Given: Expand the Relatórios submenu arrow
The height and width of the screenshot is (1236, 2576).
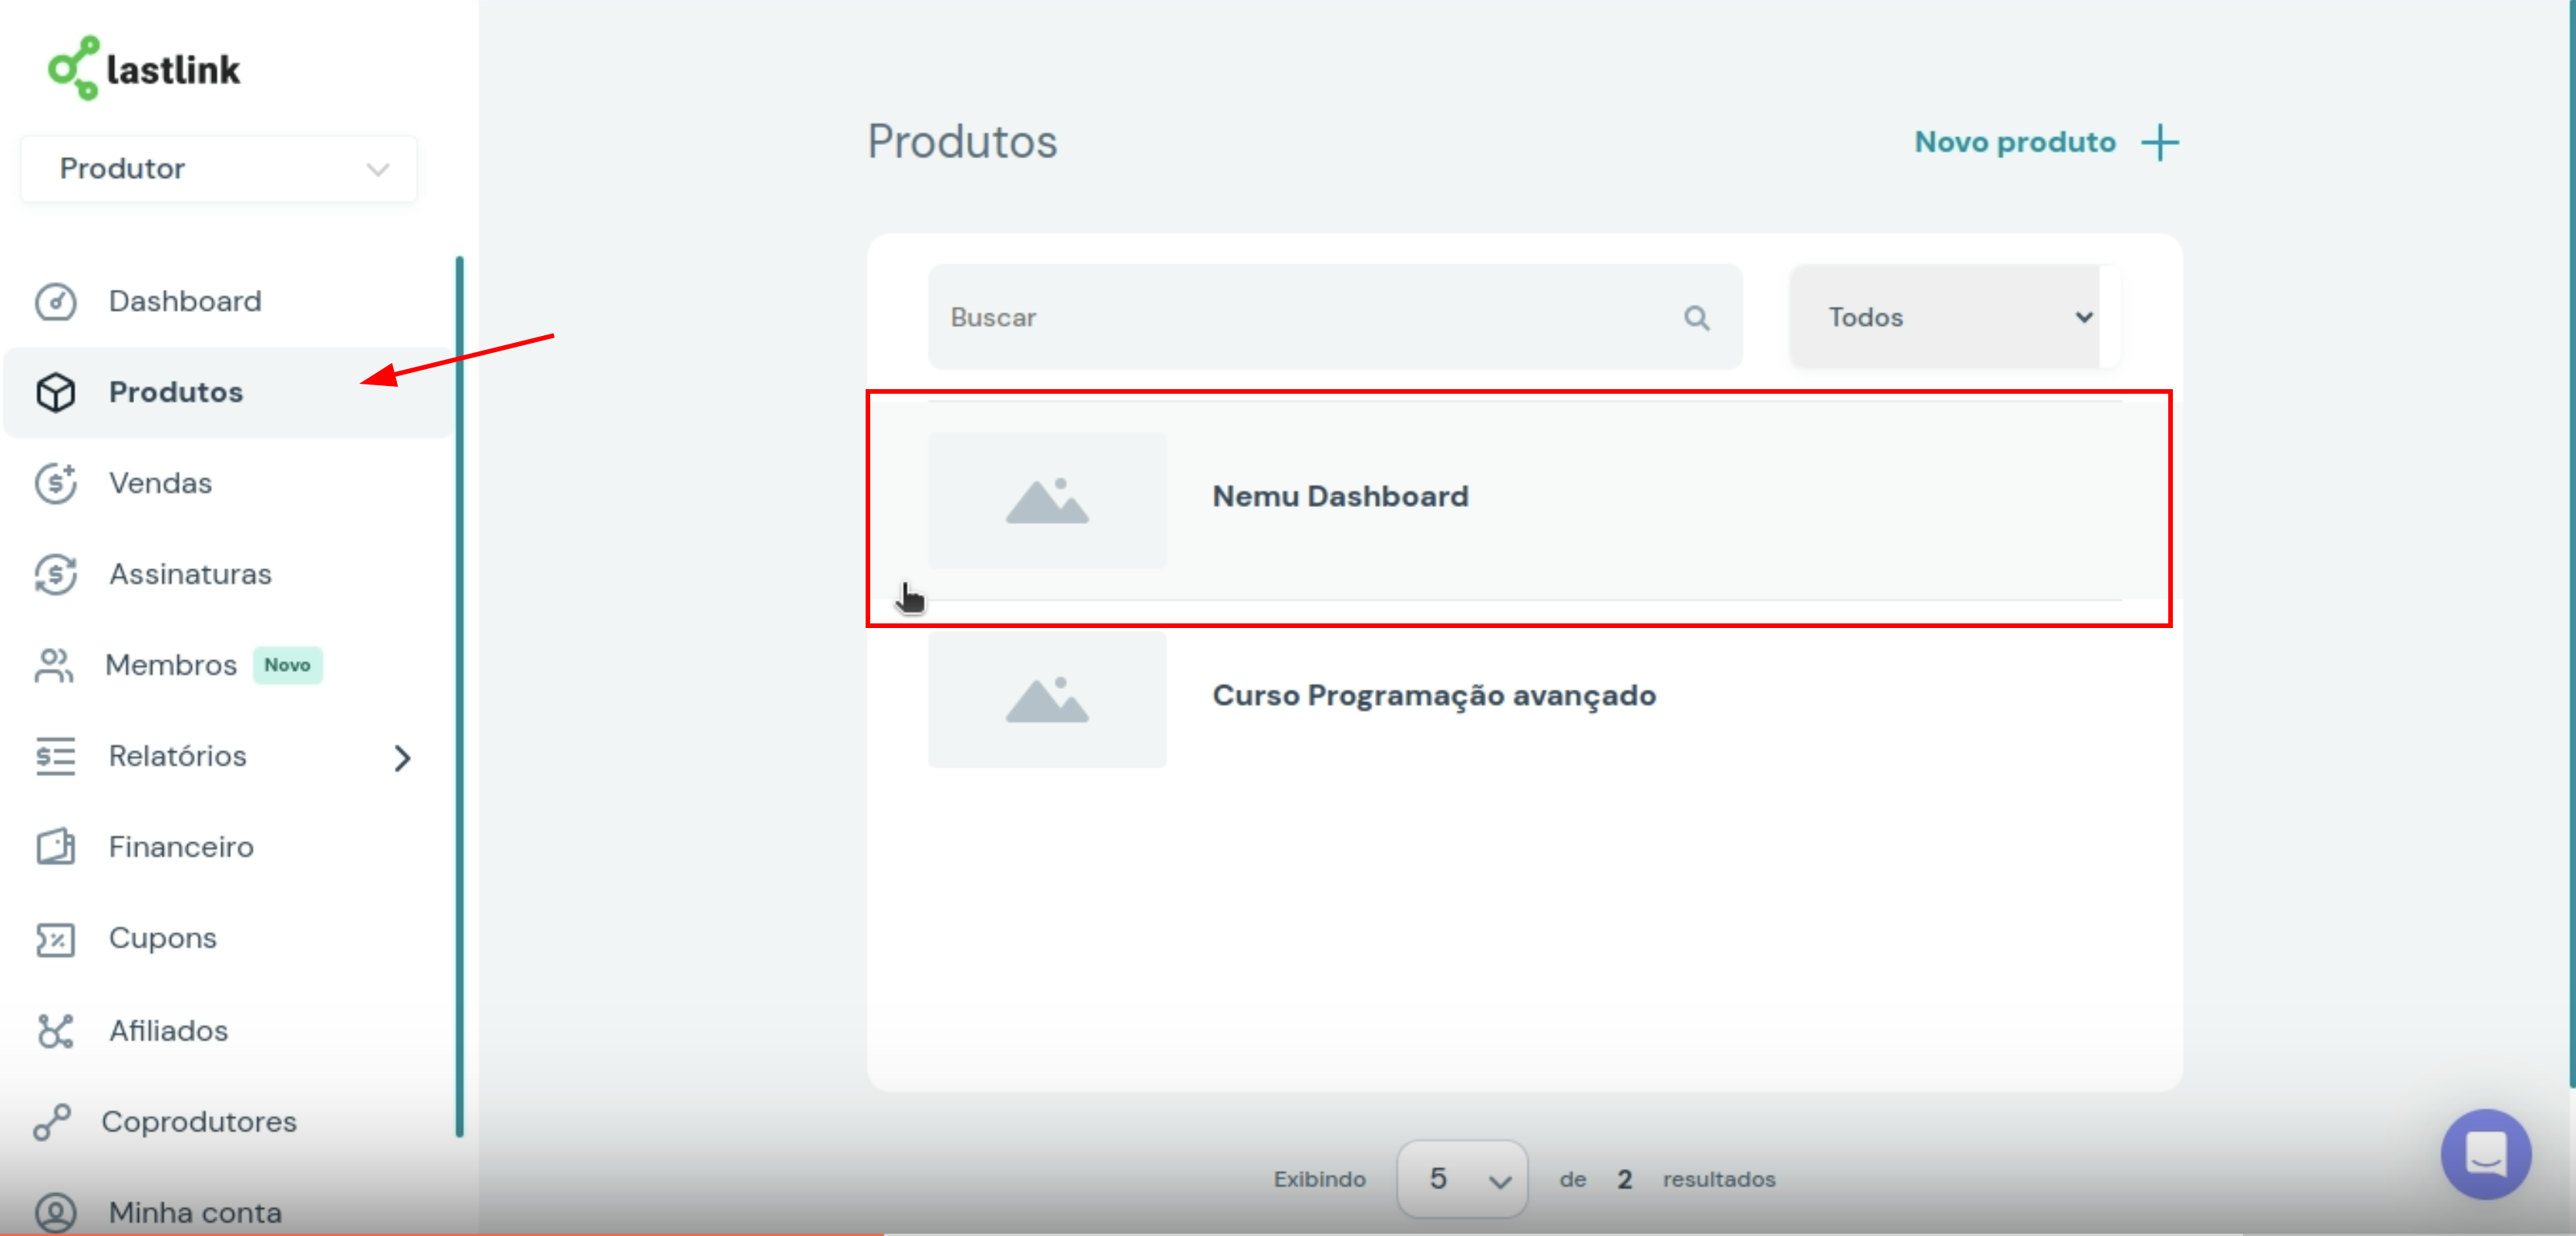Looking at the screenshot, I should tap(402, 758).
